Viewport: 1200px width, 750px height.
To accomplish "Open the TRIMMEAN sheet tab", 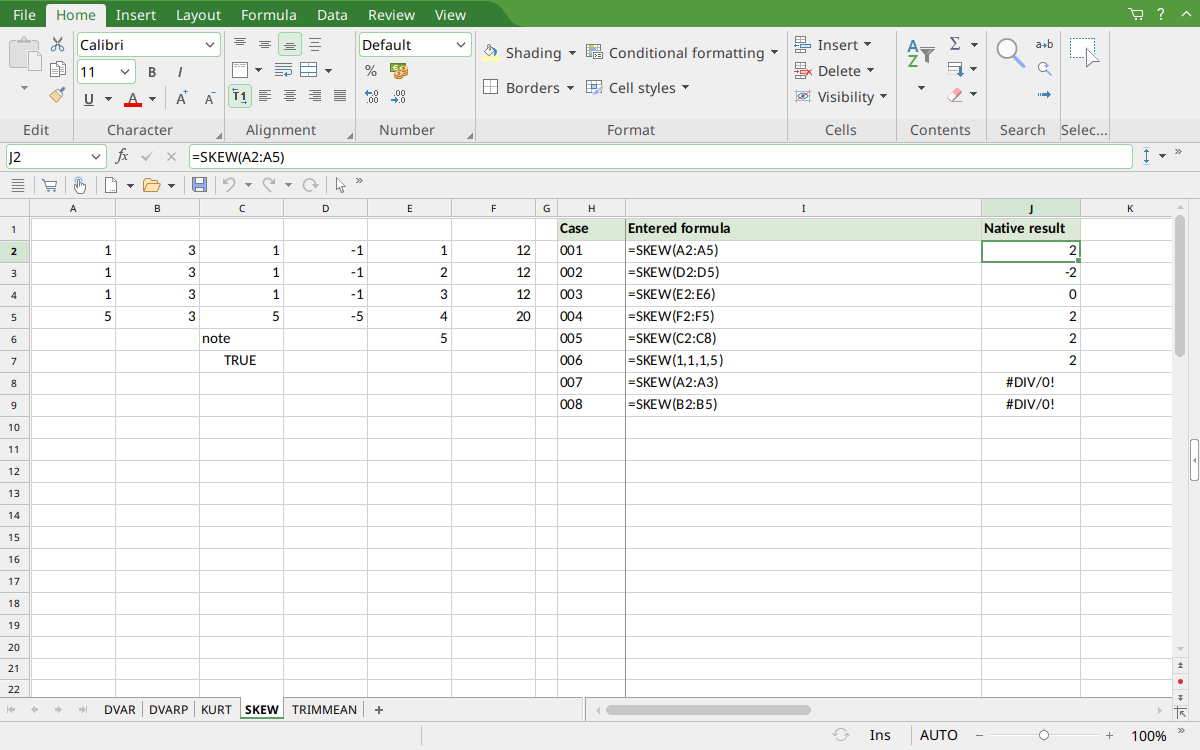I will point(324,709).
